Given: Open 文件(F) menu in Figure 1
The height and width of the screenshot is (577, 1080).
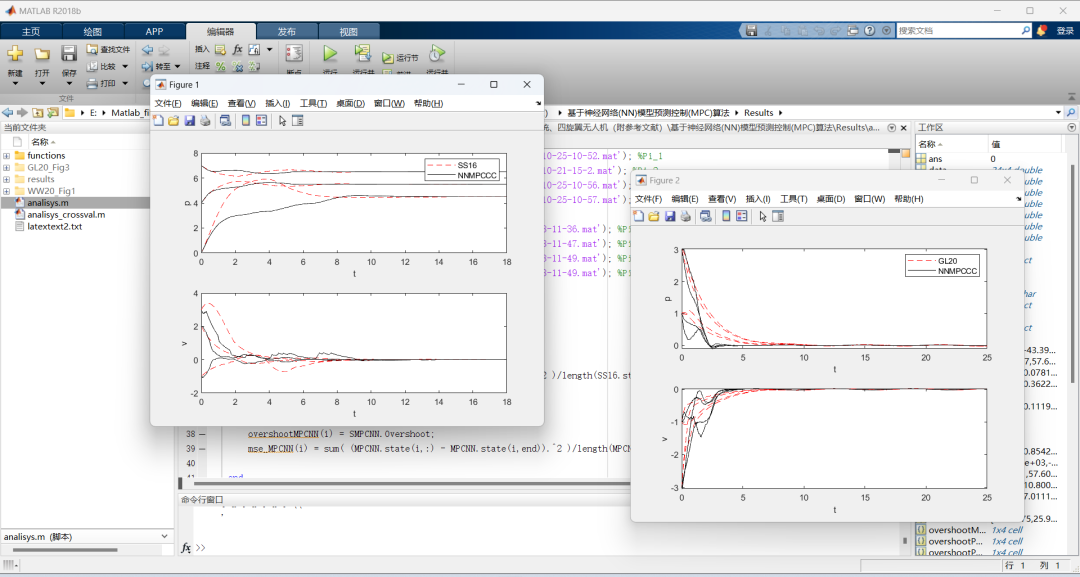Looking at the screenshot, I should tap(168, 103).
